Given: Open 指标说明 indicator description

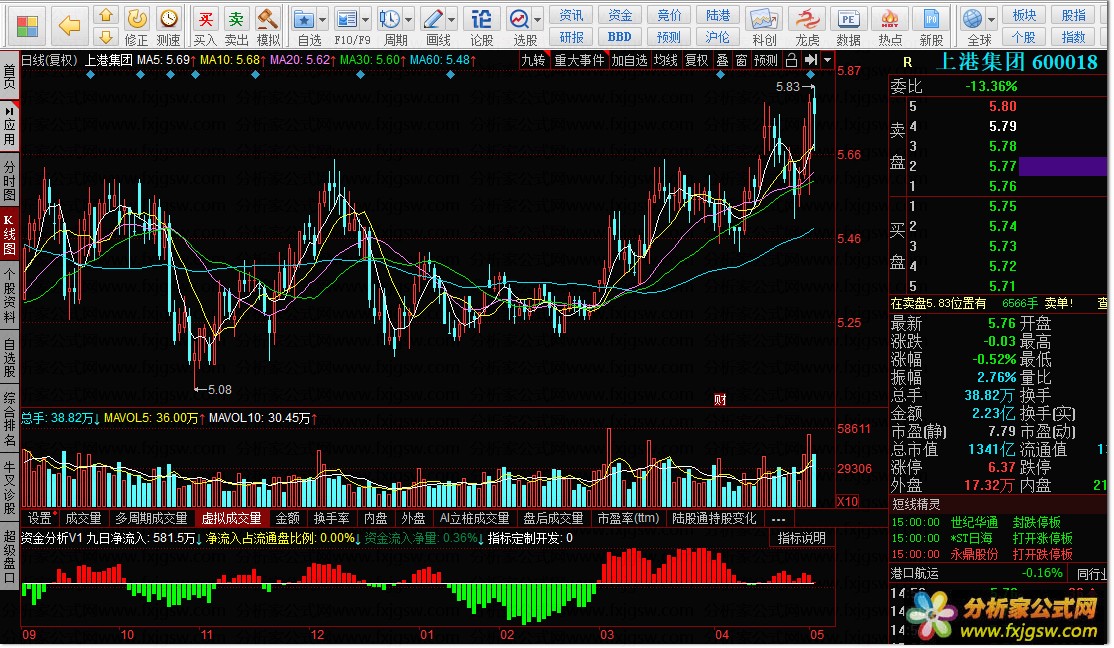Looking at the screenshot, I should click(x=801, y=539).
